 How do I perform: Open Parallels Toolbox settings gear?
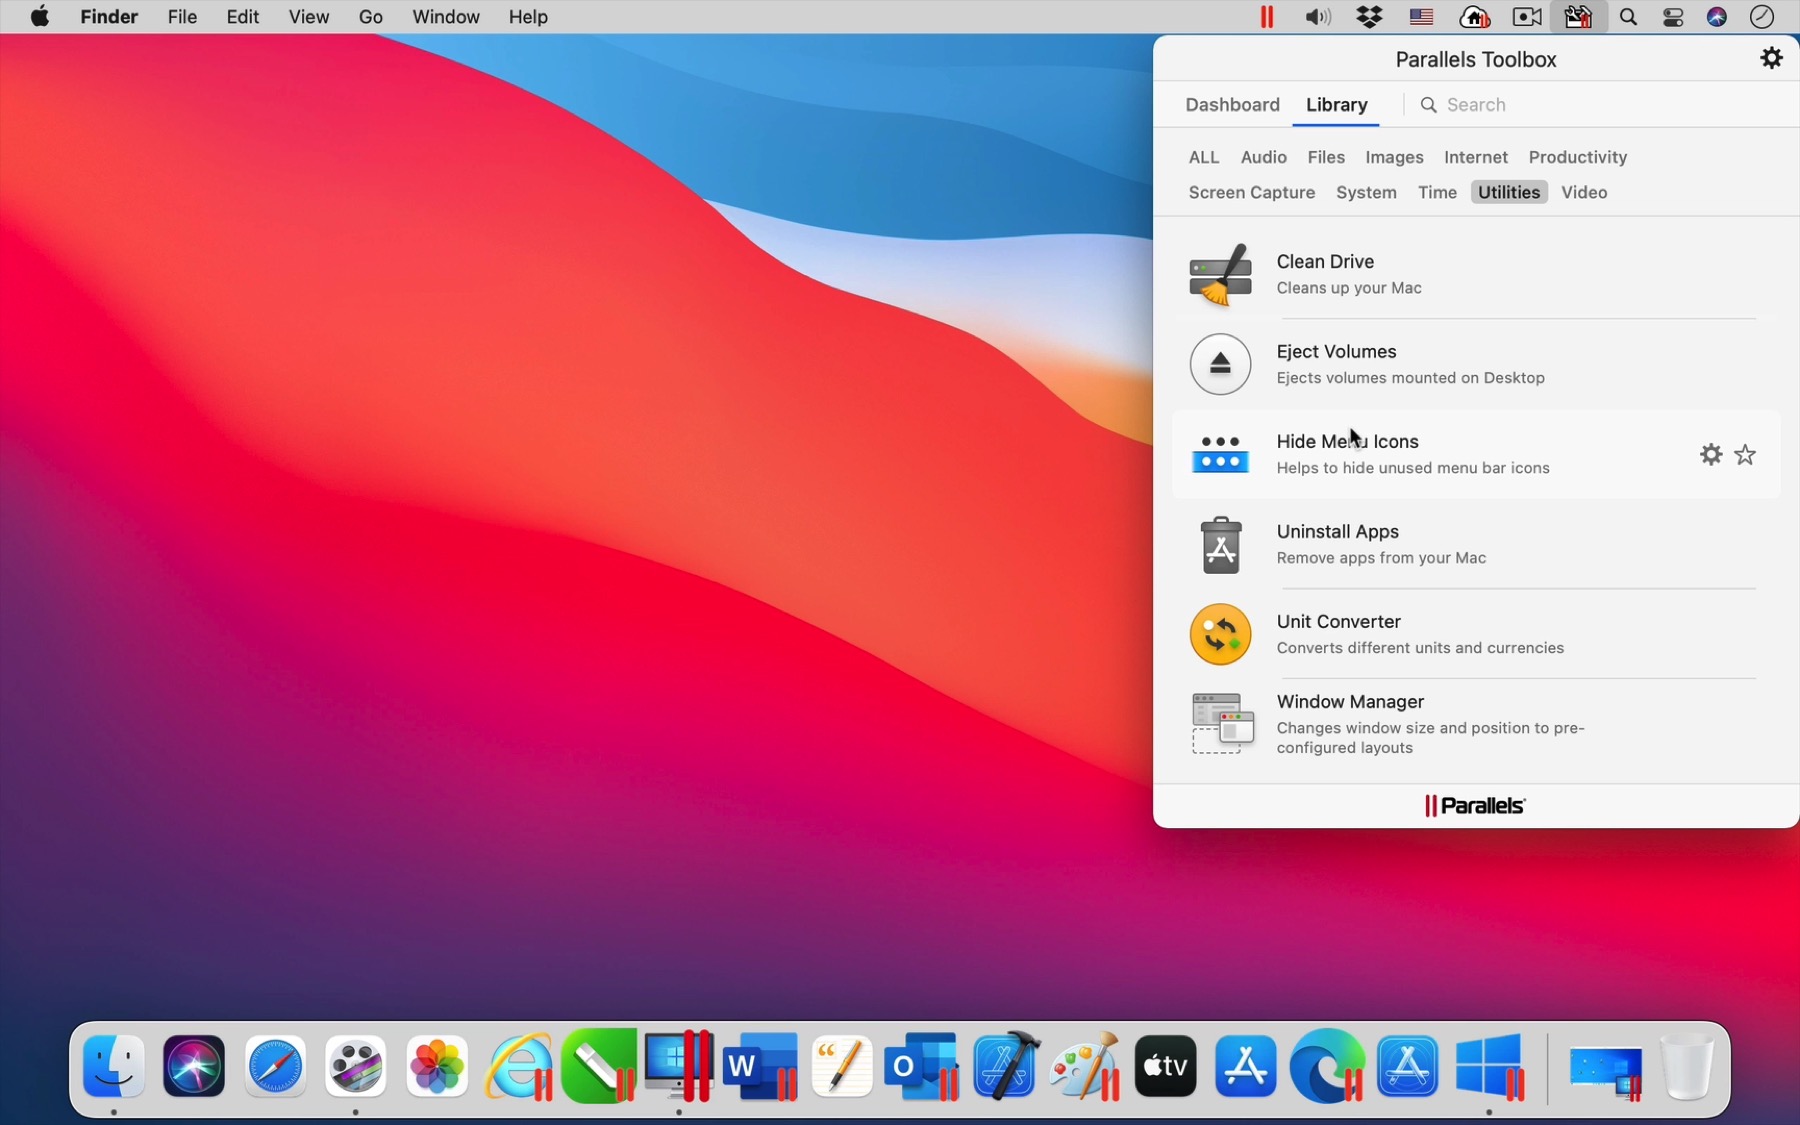pos(1771,58)
